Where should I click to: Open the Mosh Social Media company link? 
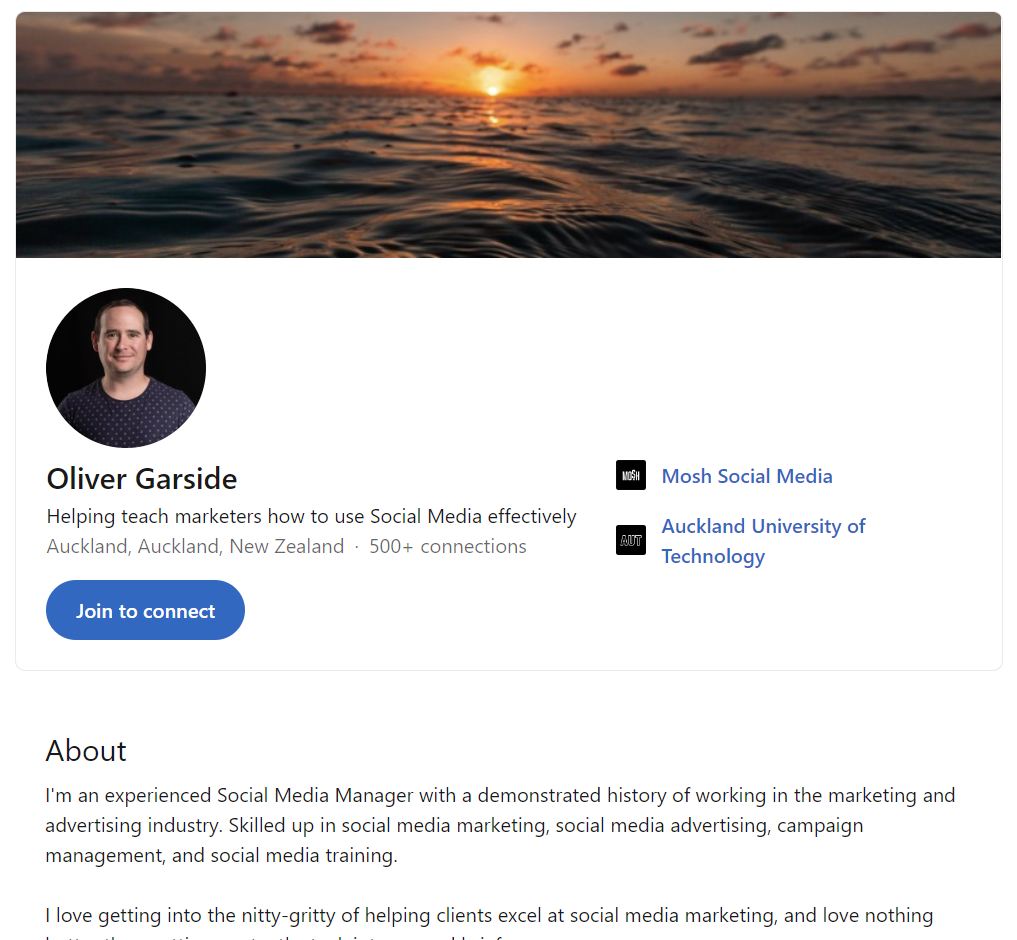(747, 476)
